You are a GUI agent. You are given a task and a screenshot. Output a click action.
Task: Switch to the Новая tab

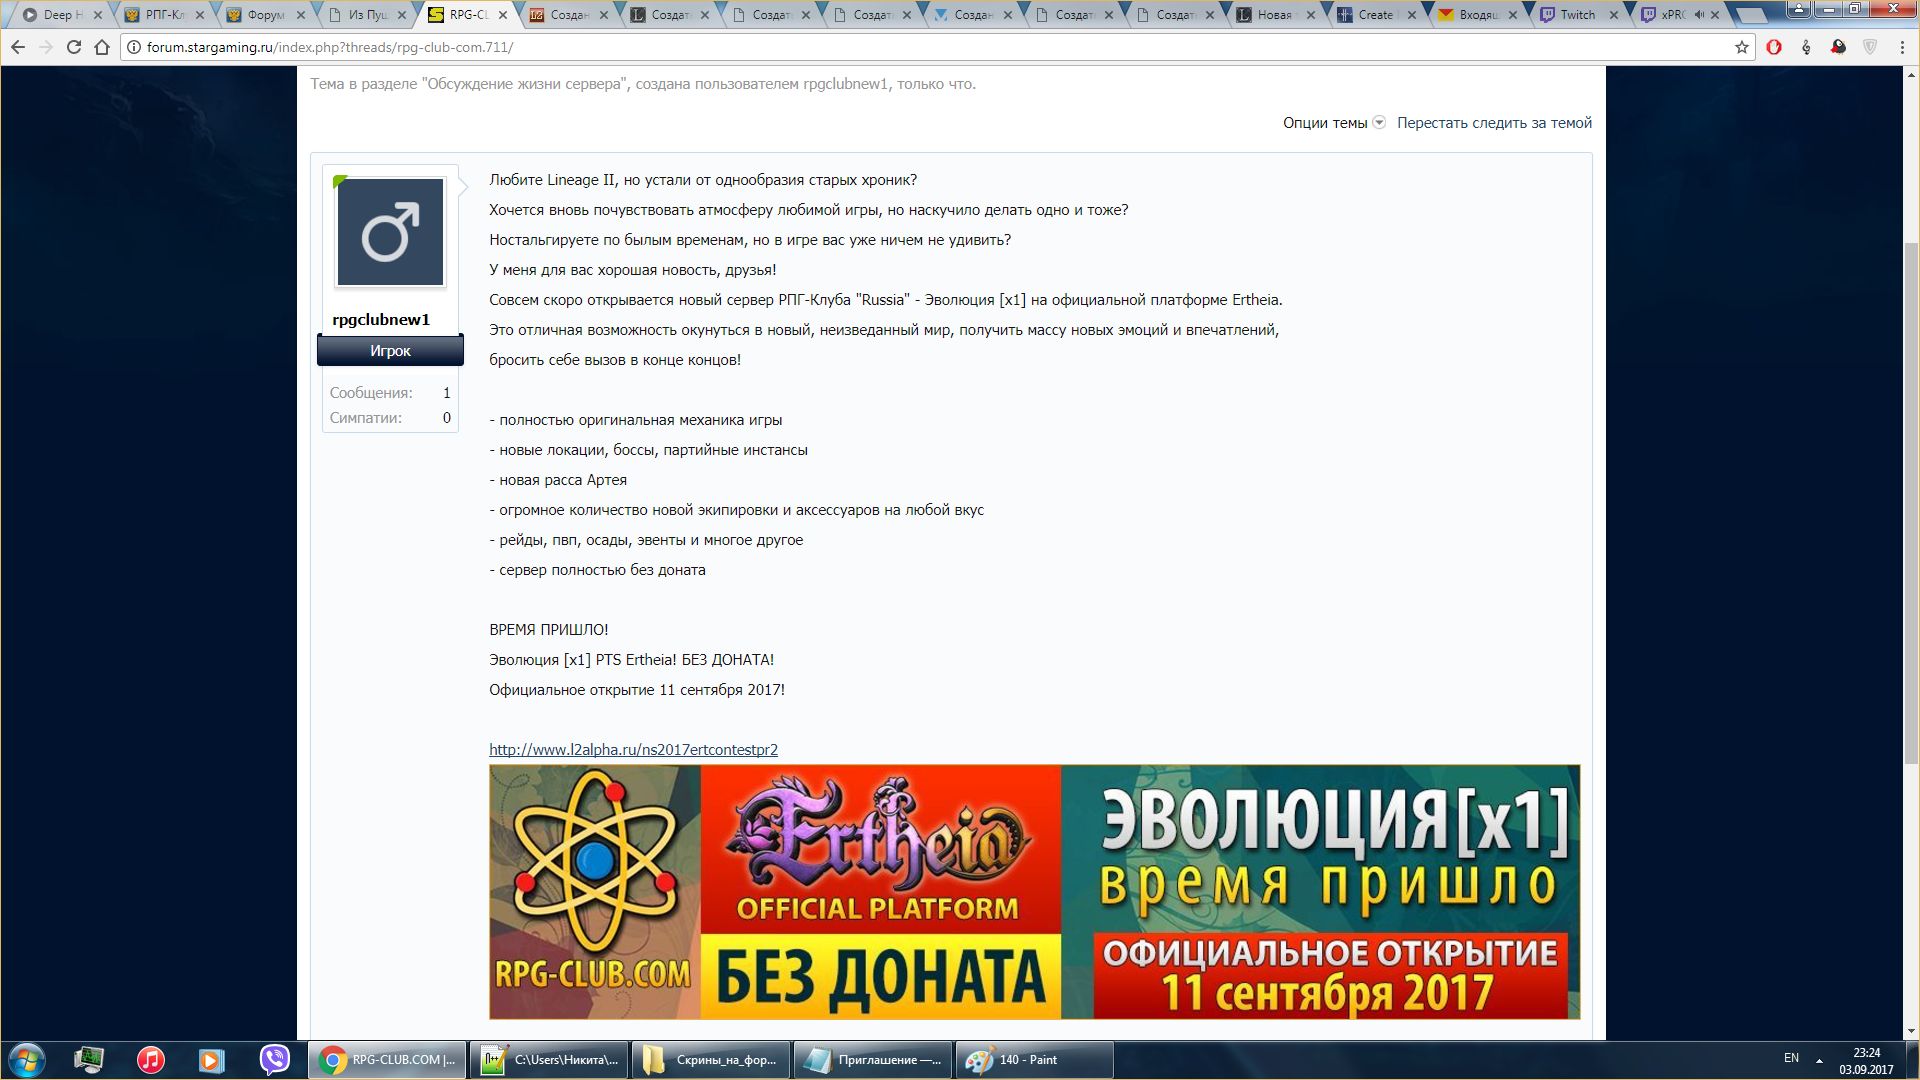[x=1275, y=15]
